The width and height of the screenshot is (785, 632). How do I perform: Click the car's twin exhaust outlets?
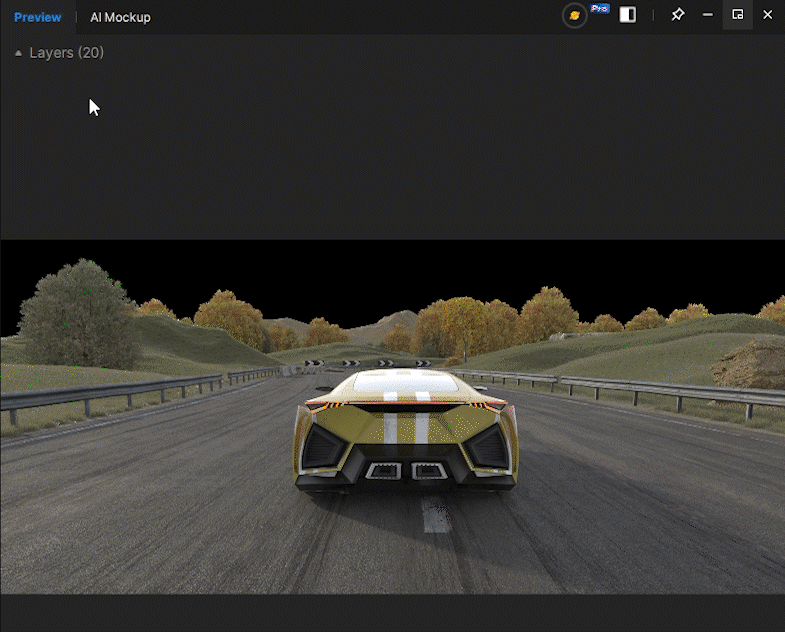pyautogui.click(x=407, y=471)
